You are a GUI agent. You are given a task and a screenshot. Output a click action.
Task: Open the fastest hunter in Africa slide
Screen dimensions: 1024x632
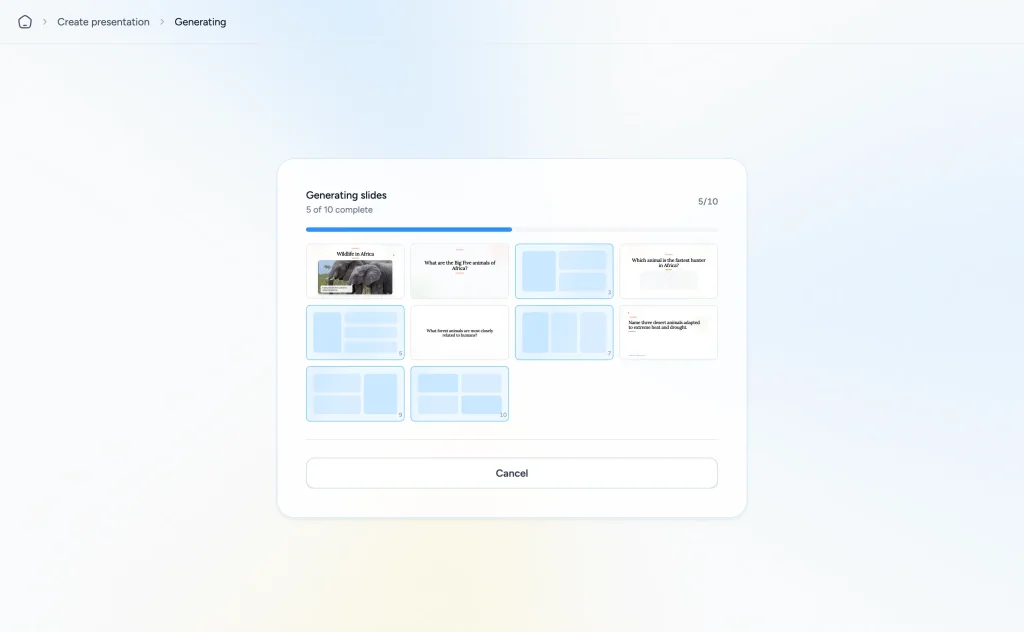coord(669,271)
